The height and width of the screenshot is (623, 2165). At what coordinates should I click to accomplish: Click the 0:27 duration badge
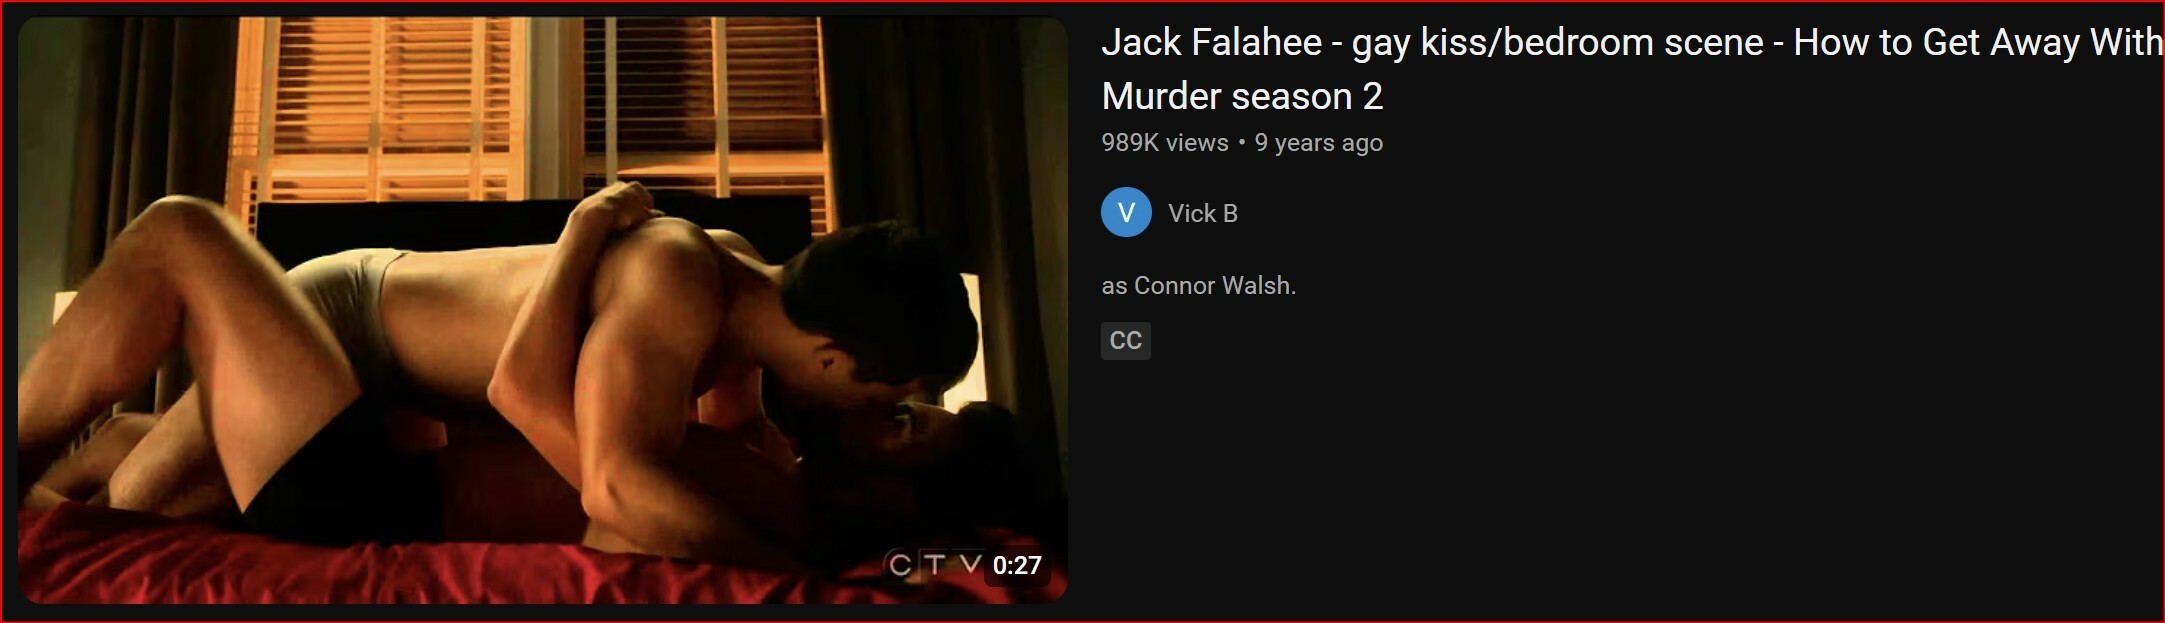[x=1017, y=565]
